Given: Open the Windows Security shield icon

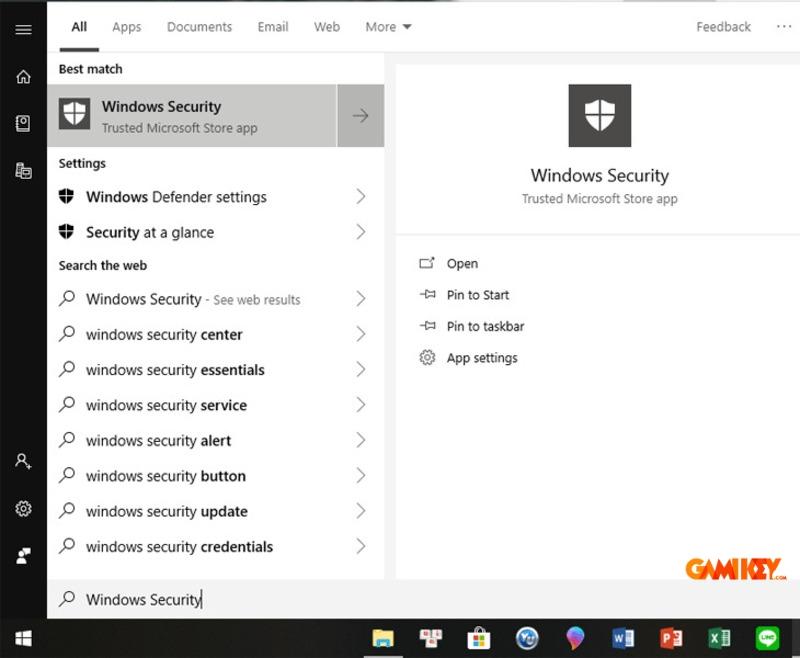Looking at the screenshot, I should pos(75,115).
